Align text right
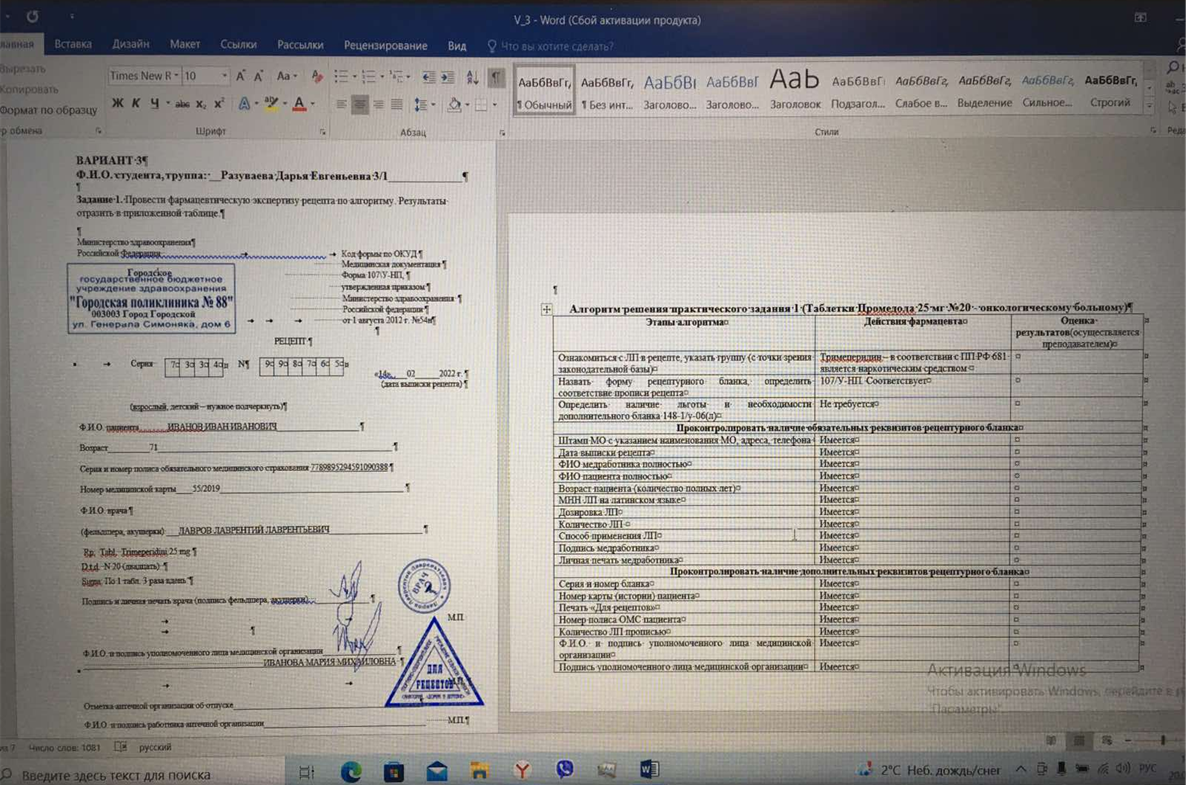The width and height of the screenshot is (1187, 785). (x=379, y=104)
